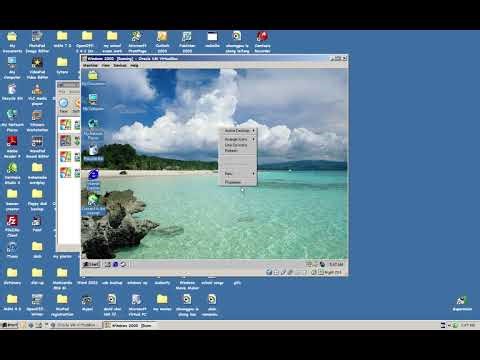
Task: Click guest Show Desktop quick launch icon
Action: coord(108,264)
